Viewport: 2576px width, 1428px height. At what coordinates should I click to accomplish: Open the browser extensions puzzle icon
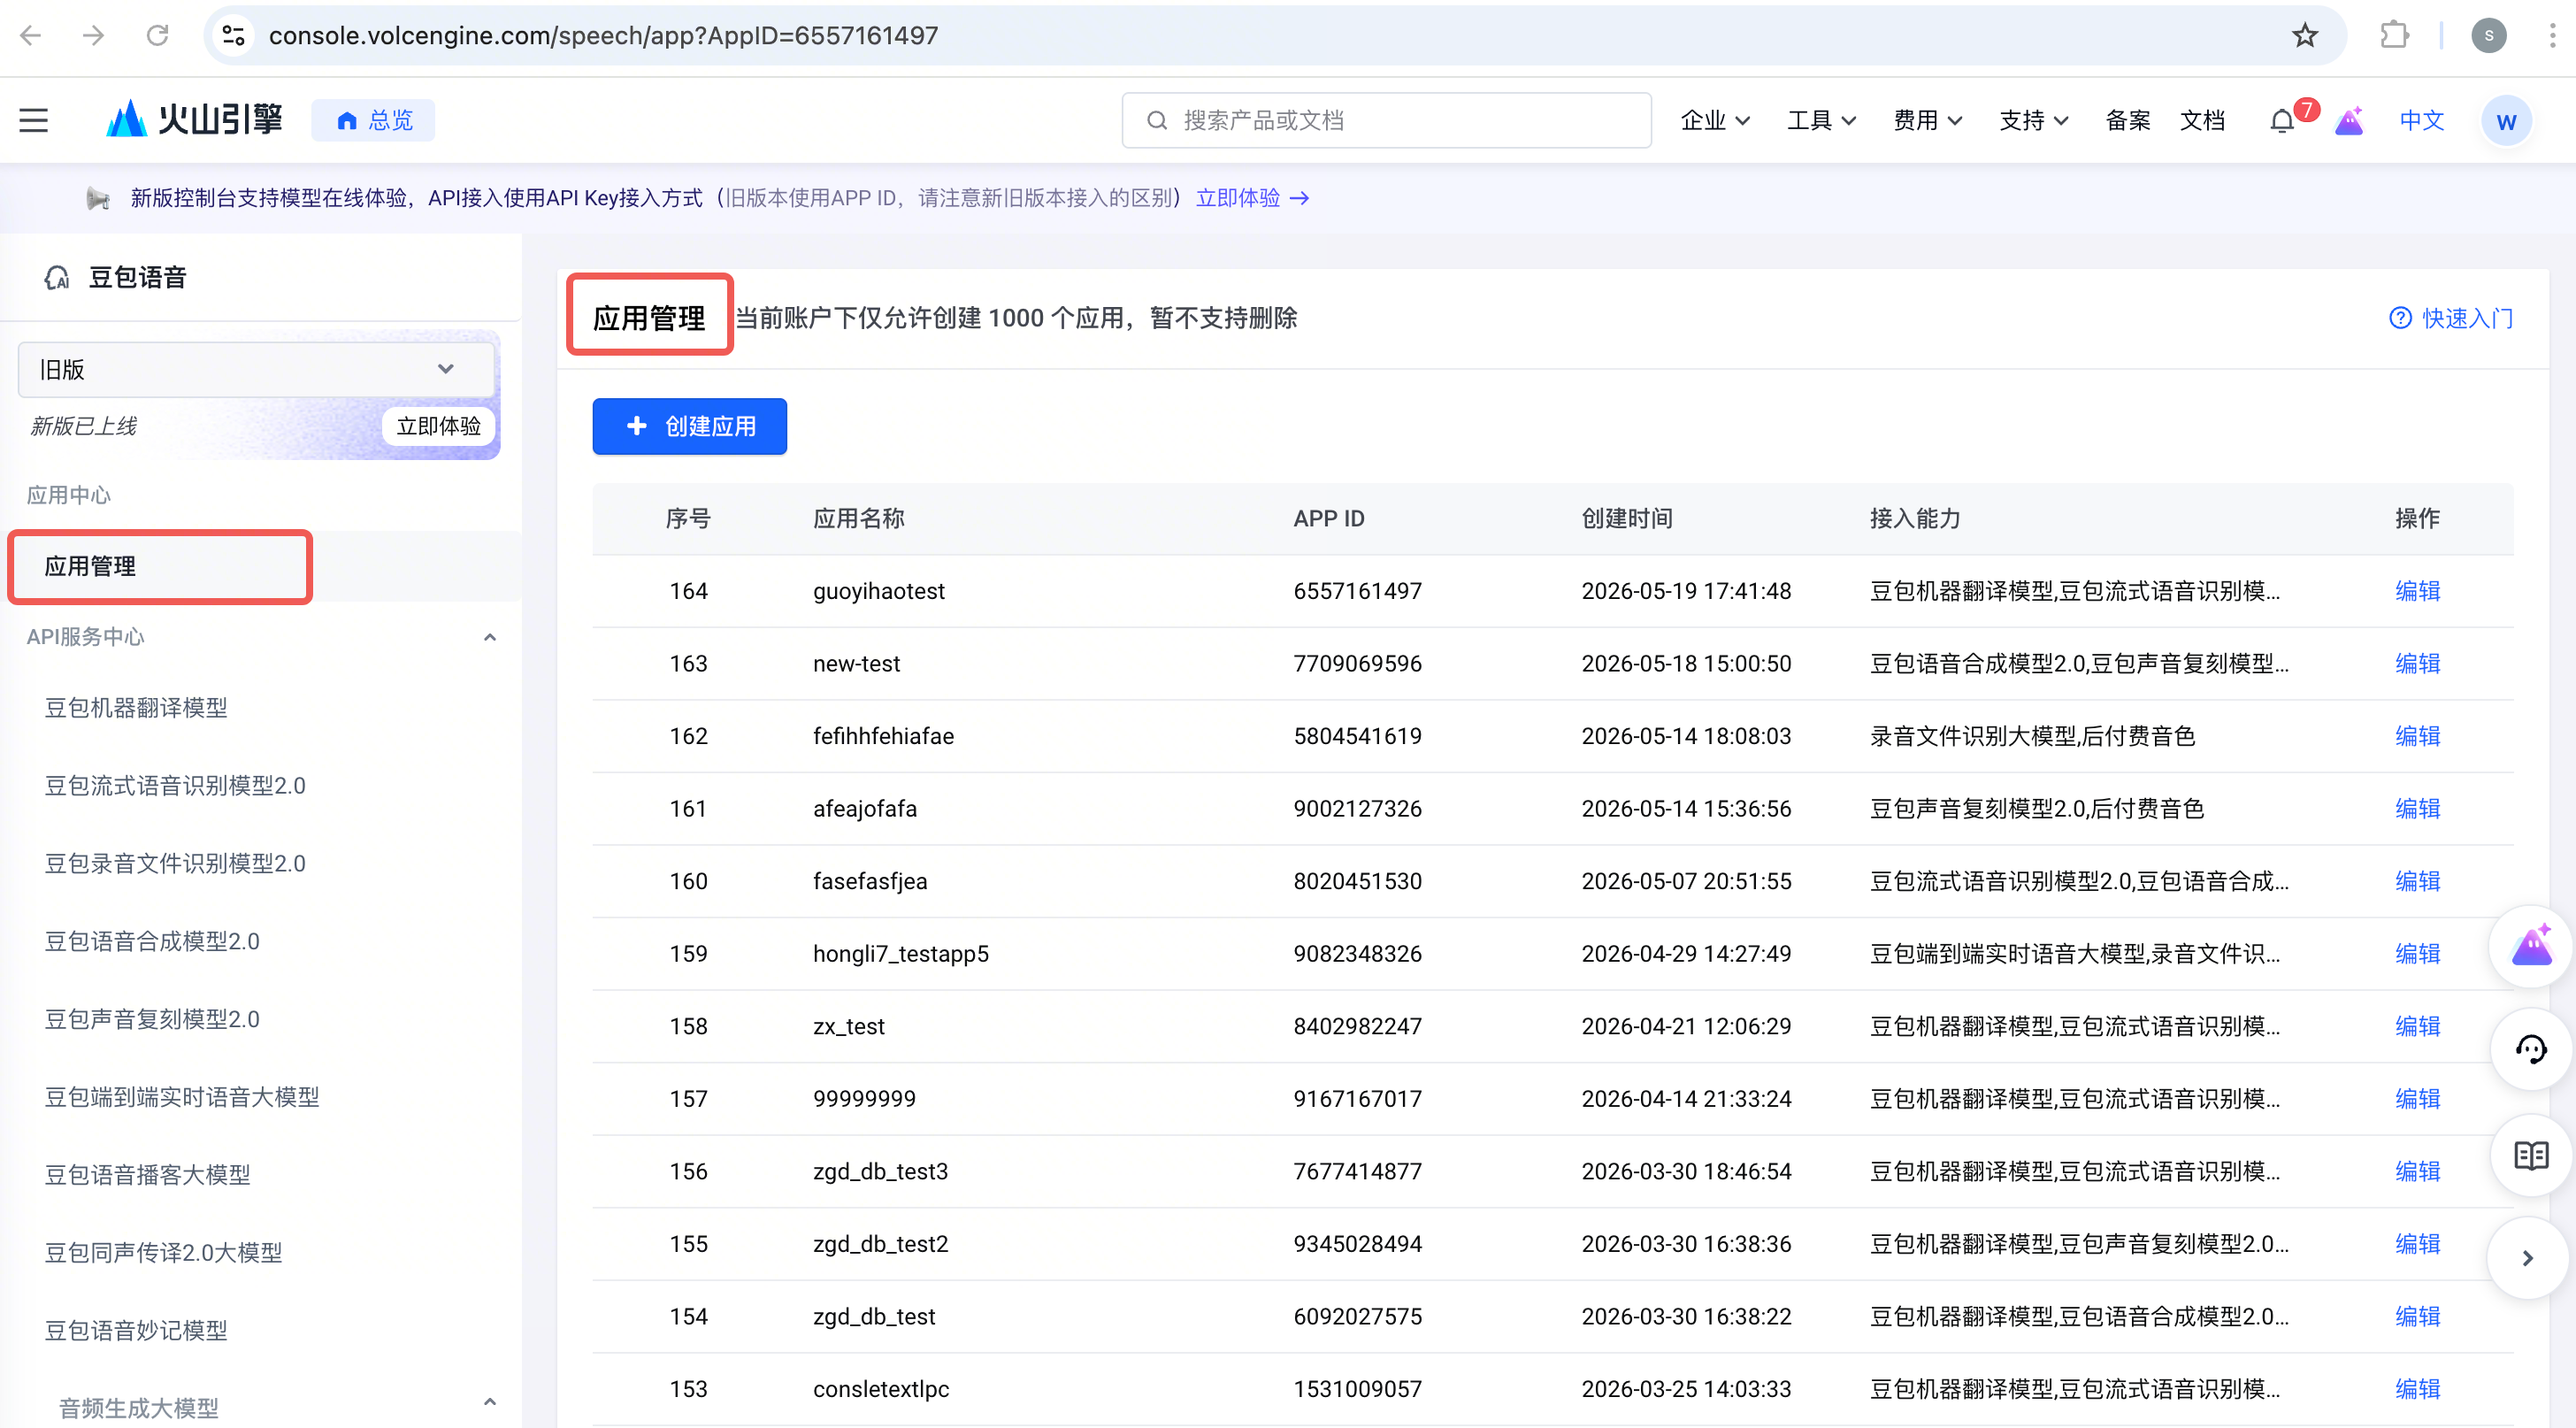2394,36
